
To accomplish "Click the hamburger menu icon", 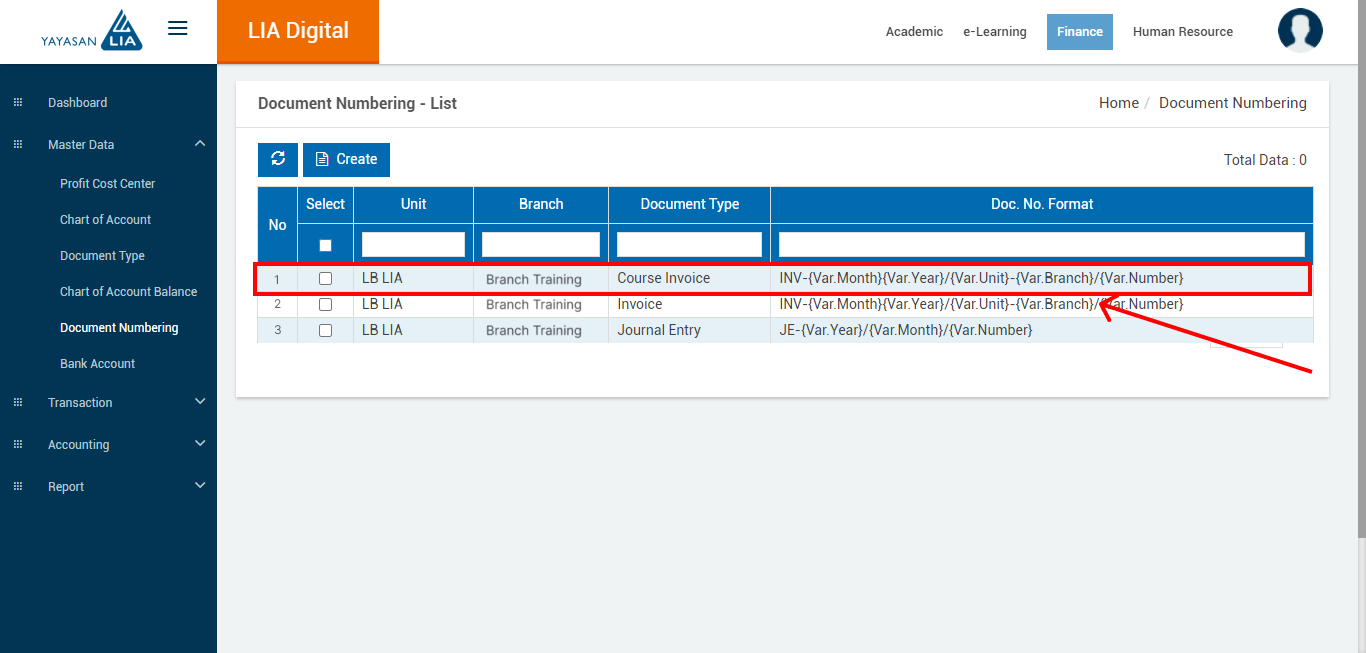I will click(178, 28).
